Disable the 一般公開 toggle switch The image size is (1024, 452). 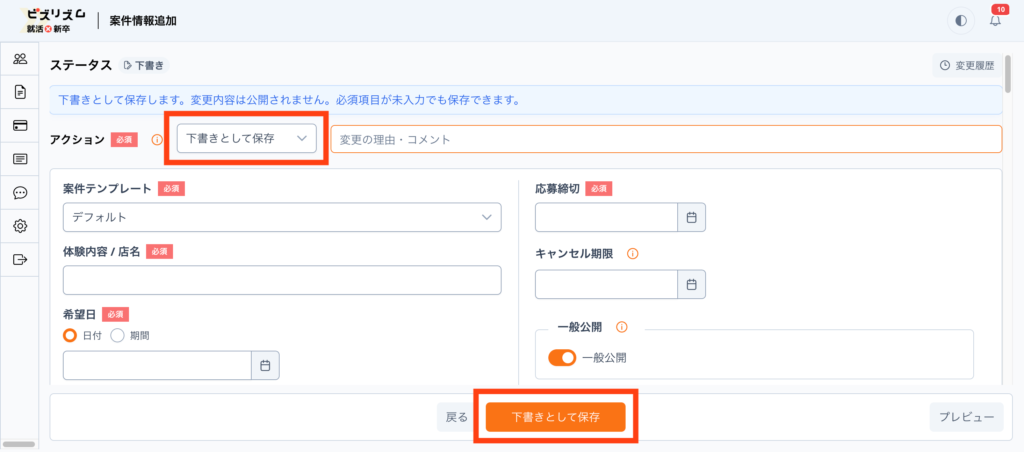point(562,357)
